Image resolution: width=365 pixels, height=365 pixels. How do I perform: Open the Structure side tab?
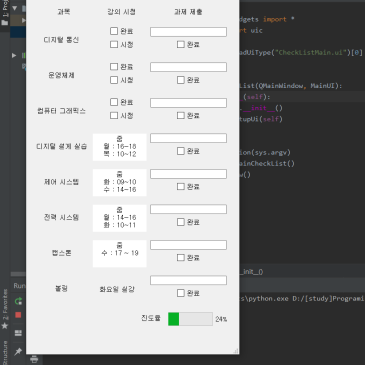[5, 352]
